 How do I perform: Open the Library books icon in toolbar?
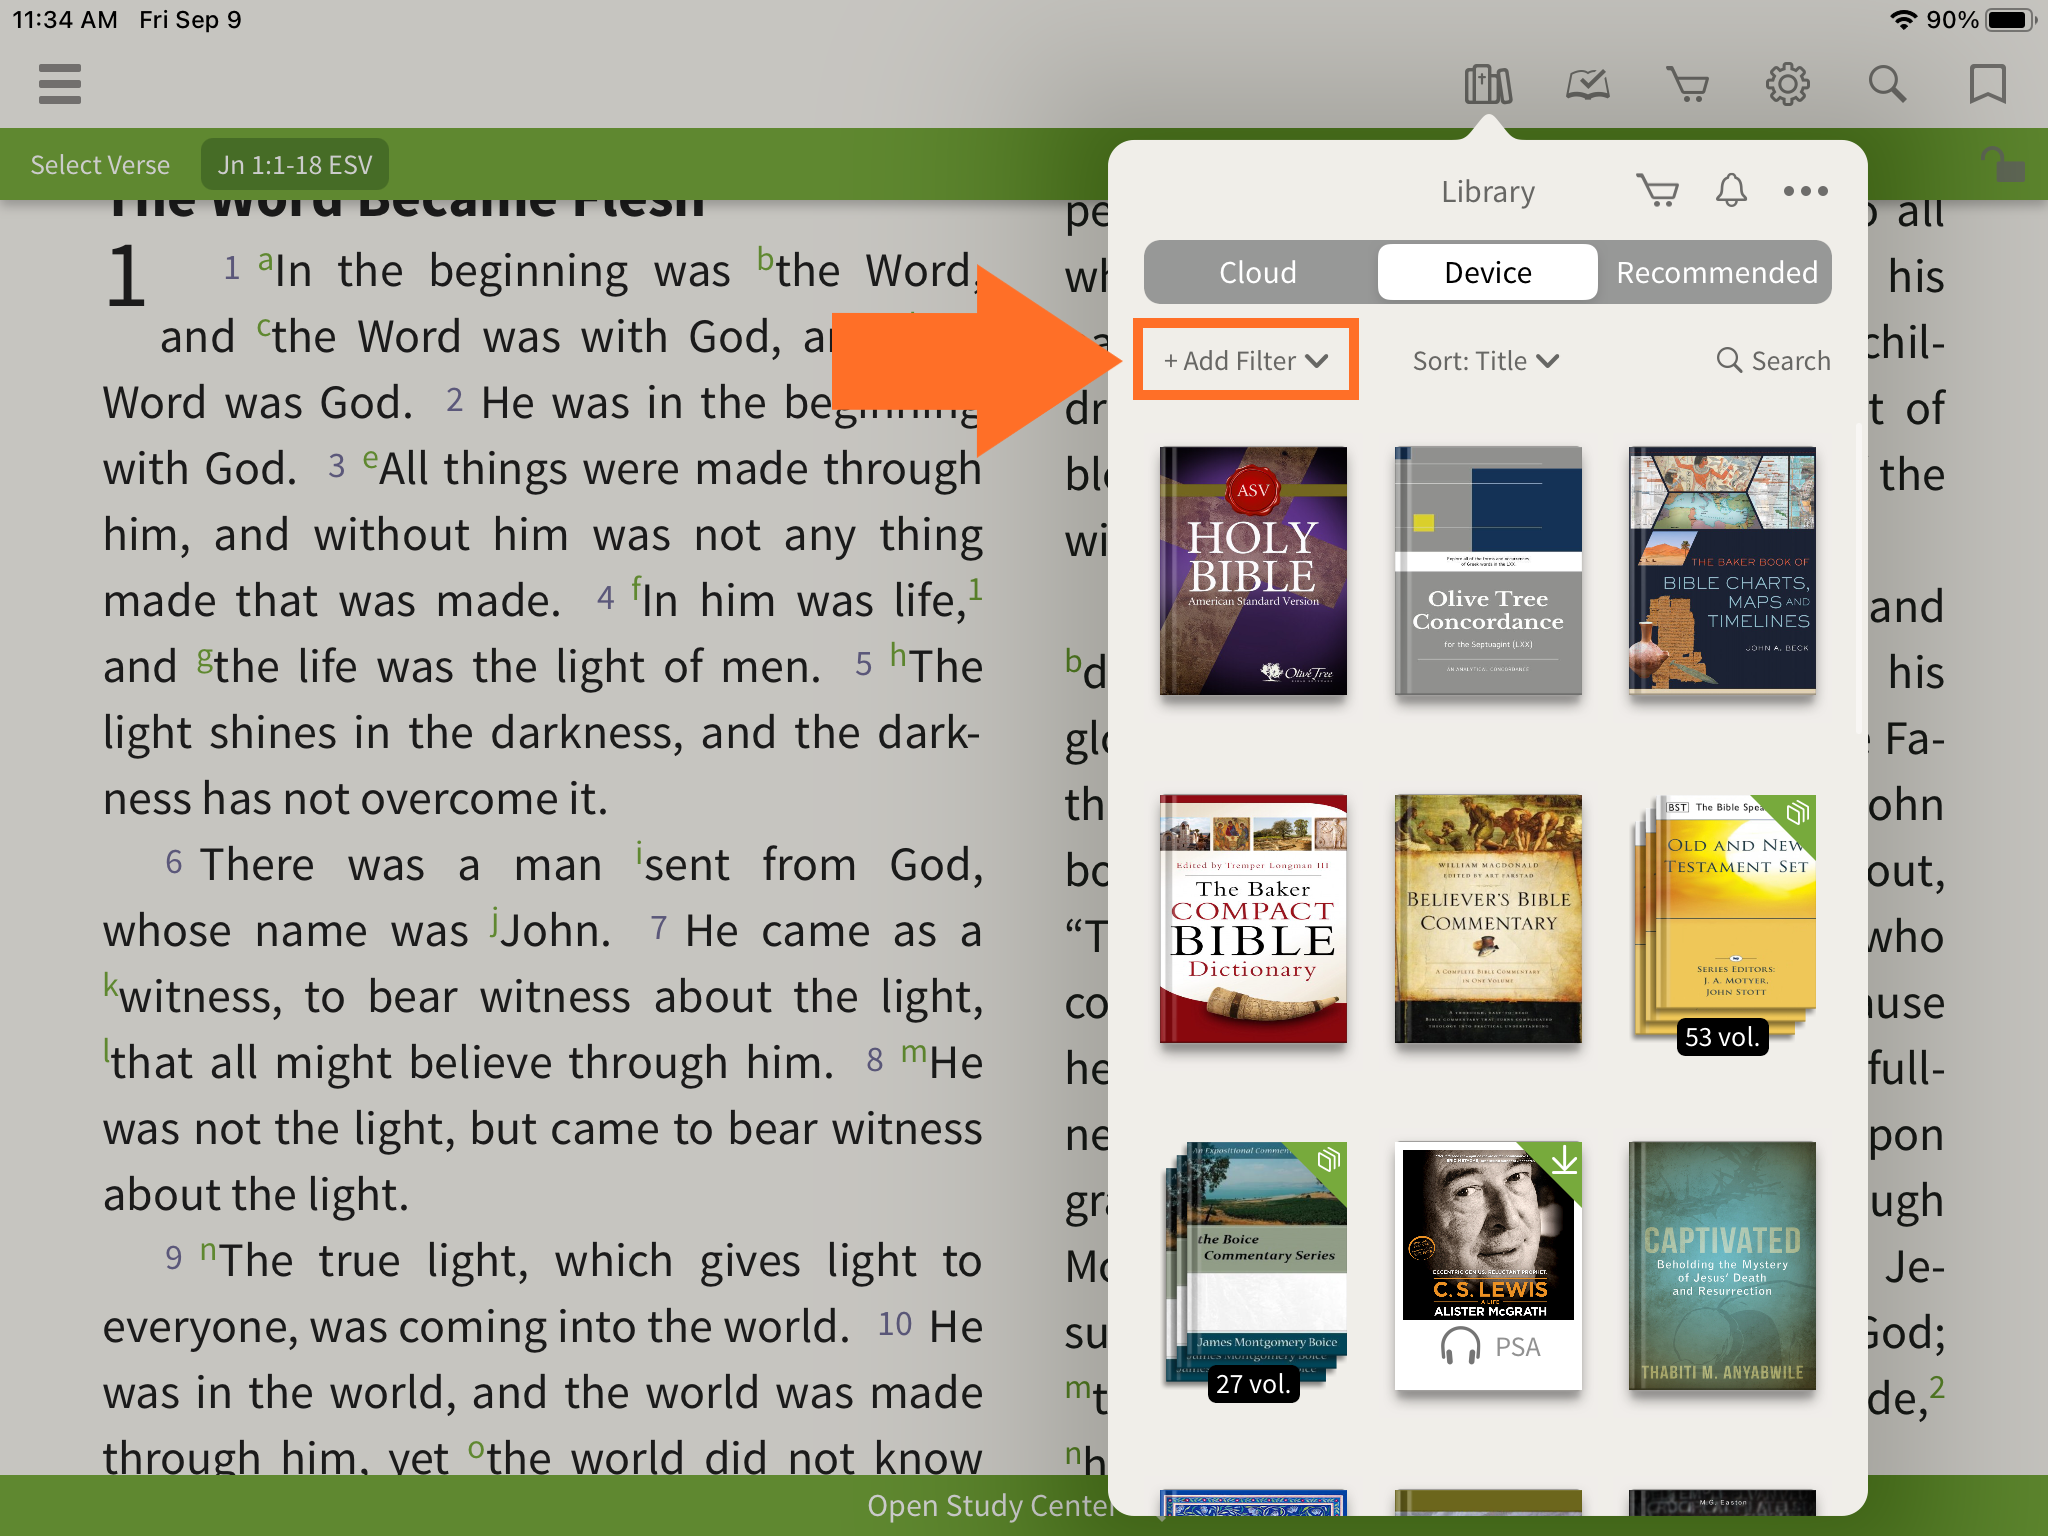(x=1488, y=84)
